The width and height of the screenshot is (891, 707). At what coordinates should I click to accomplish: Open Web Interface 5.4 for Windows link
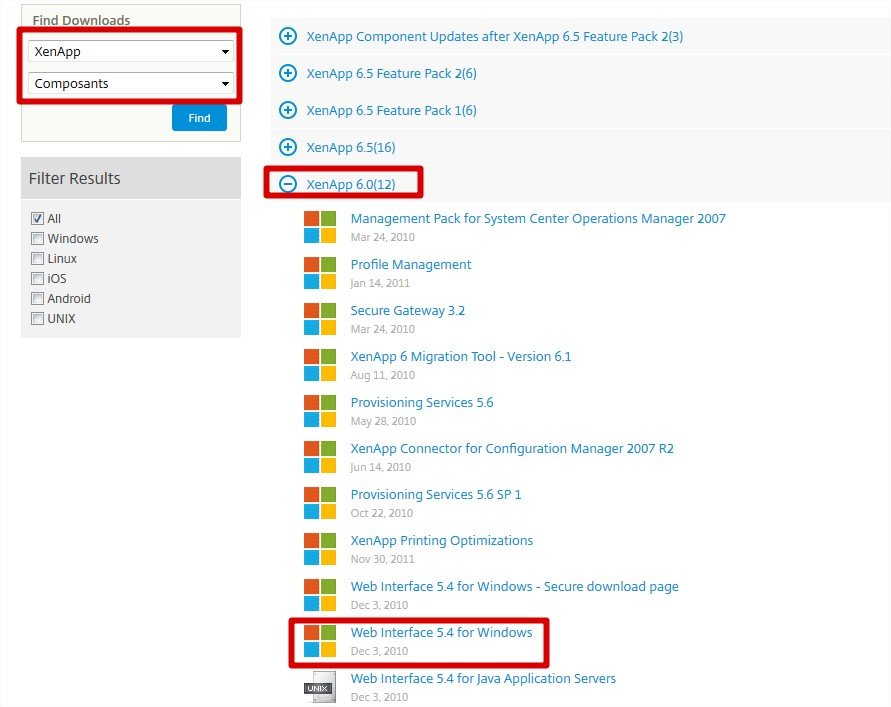[x=441, y=633]
